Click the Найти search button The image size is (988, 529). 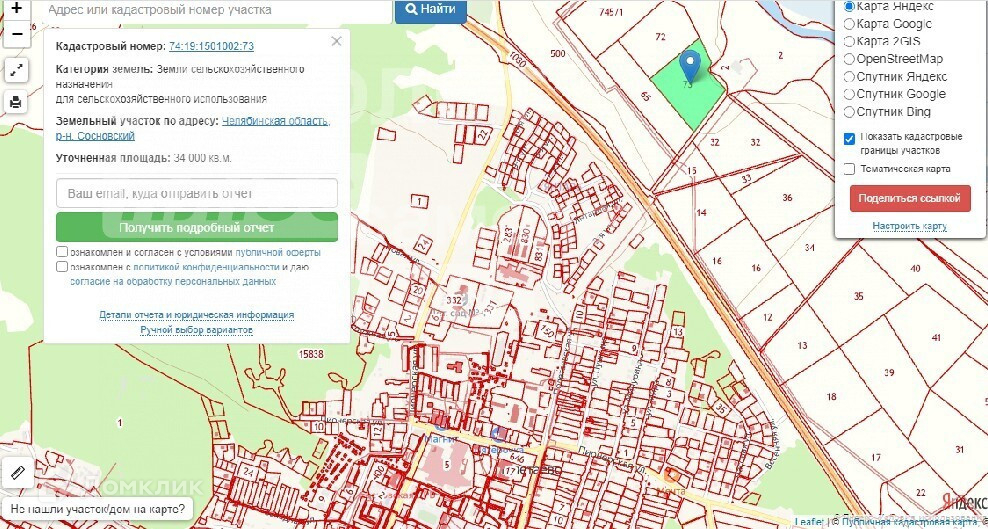tap(431, 9)
